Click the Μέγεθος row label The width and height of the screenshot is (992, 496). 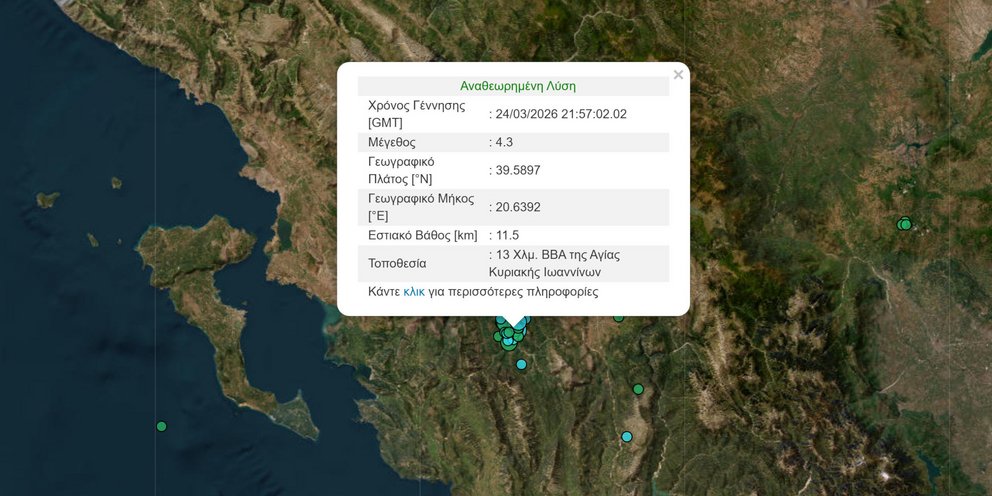(x=392, y=142)
